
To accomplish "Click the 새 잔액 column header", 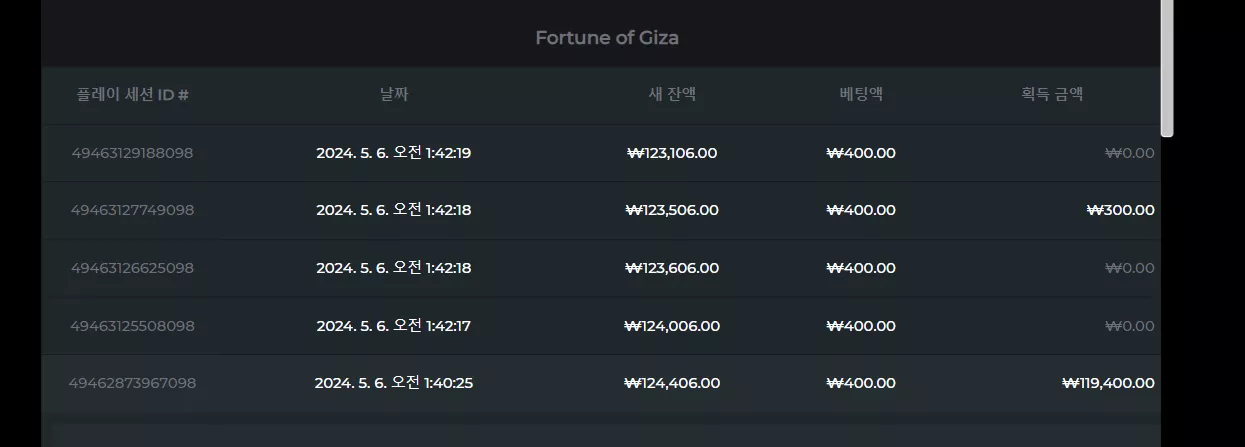I will pos(672,95).
